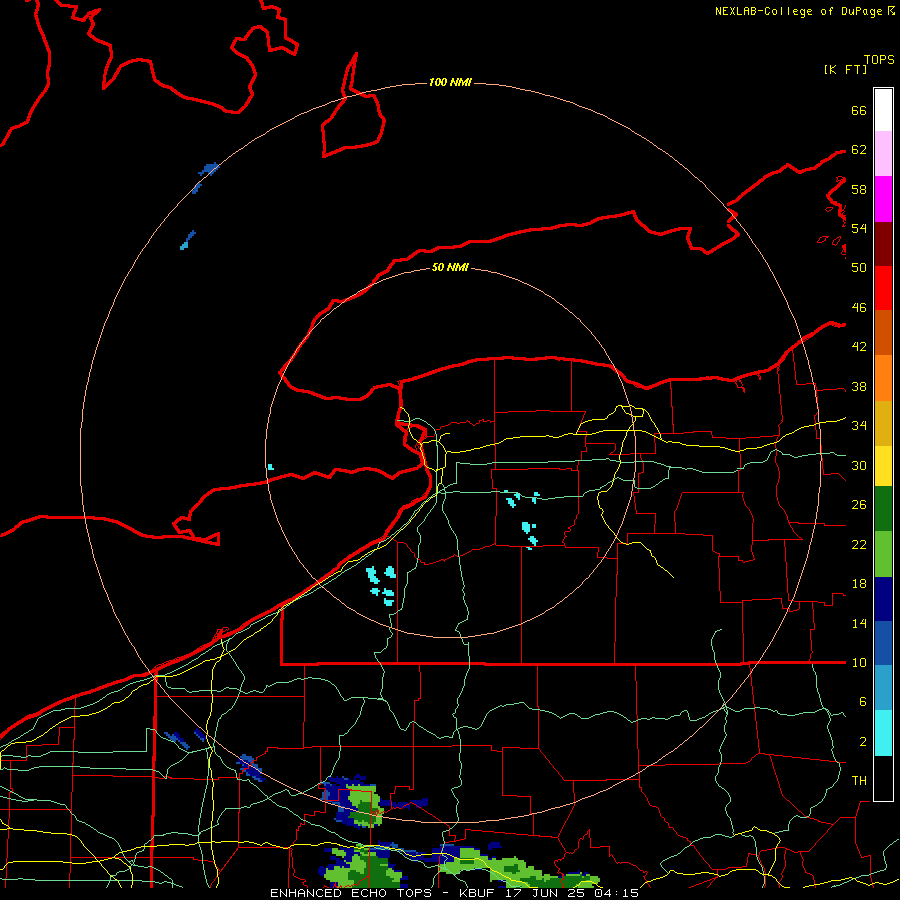The width and height of the screenshot is (900, 900).
Task: Select the 34 legend value
Action: pos(859,425)
